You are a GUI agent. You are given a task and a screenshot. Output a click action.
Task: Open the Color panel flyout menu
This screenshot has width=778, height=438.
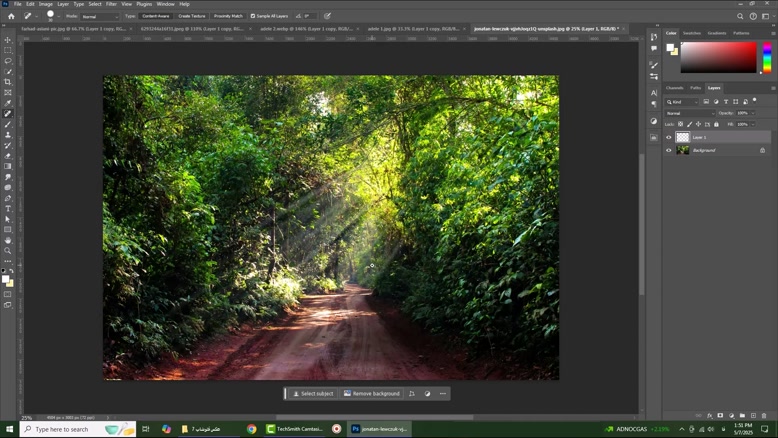point(773,33)
